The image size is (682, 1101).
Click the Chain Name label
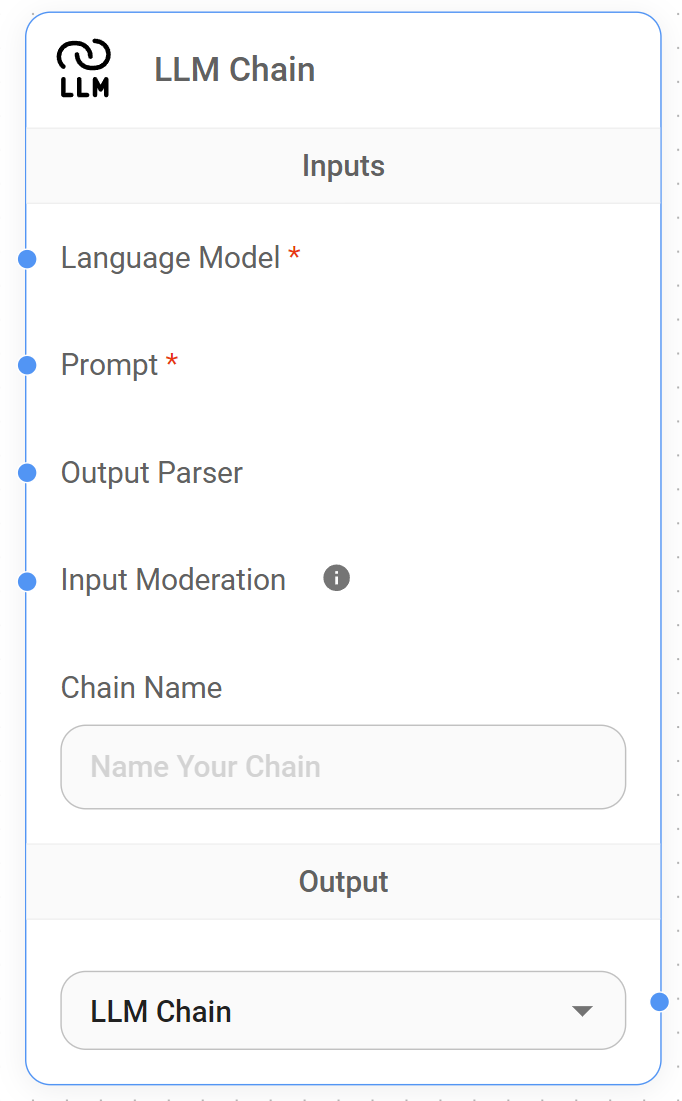[141, 687]
